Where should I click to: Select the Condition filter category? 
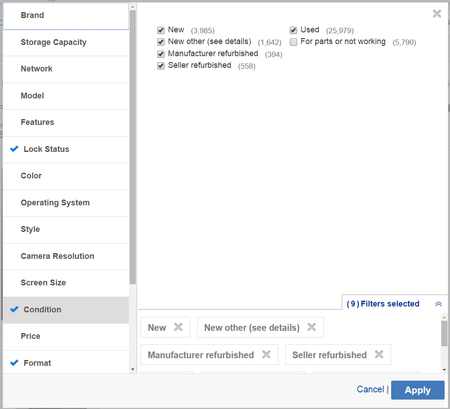click(x=66, y=310)
